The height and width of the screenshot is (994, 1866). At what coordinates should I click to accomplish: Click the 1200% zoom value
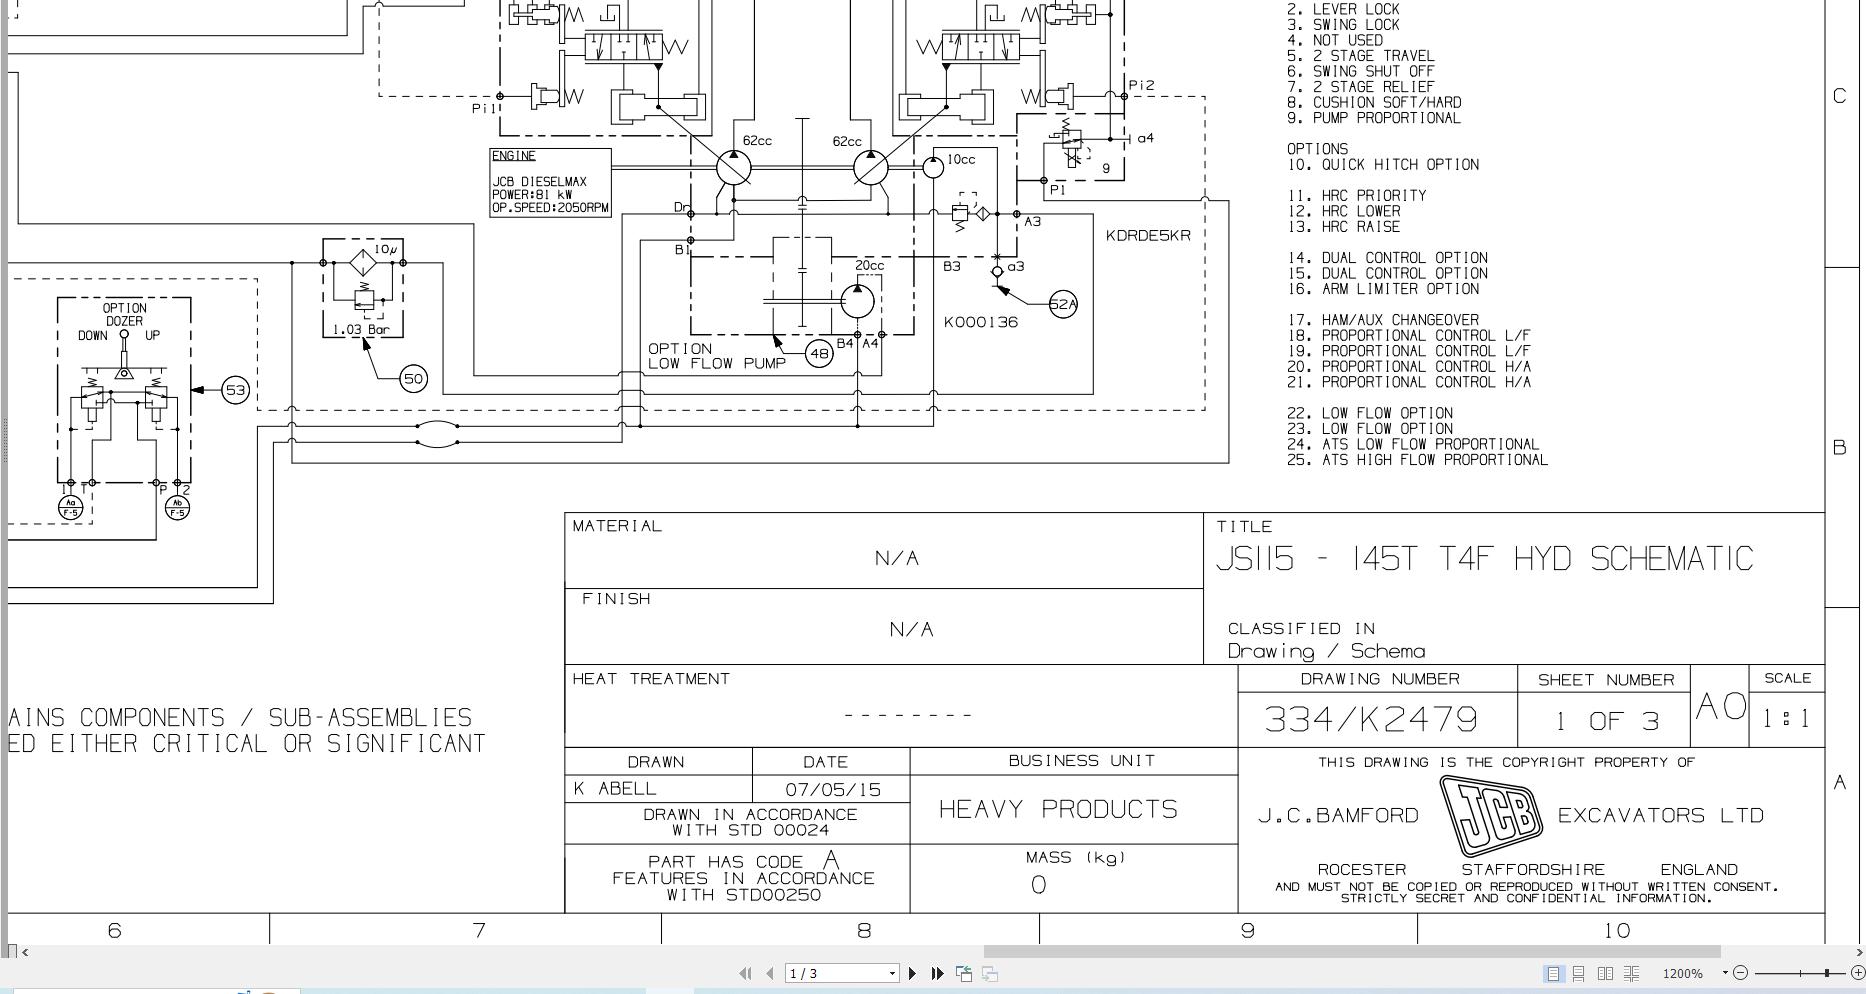pyautogui.click(x=1682, y=972)
